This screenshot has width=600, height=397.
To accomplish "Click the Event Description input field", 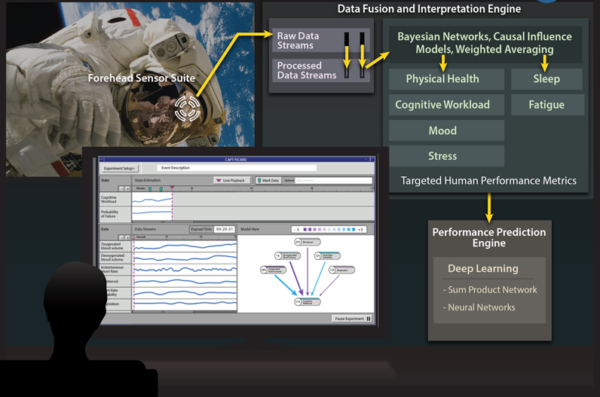I will click(237, 168).
